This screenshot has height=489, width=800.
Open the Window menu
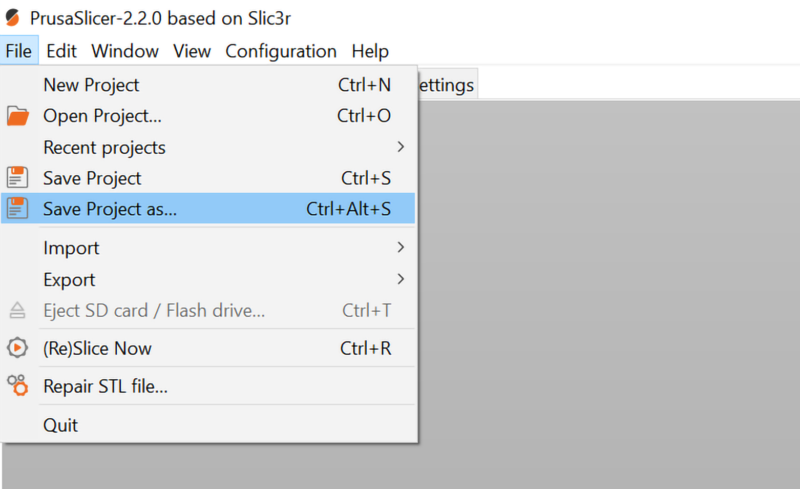point(125,51)
